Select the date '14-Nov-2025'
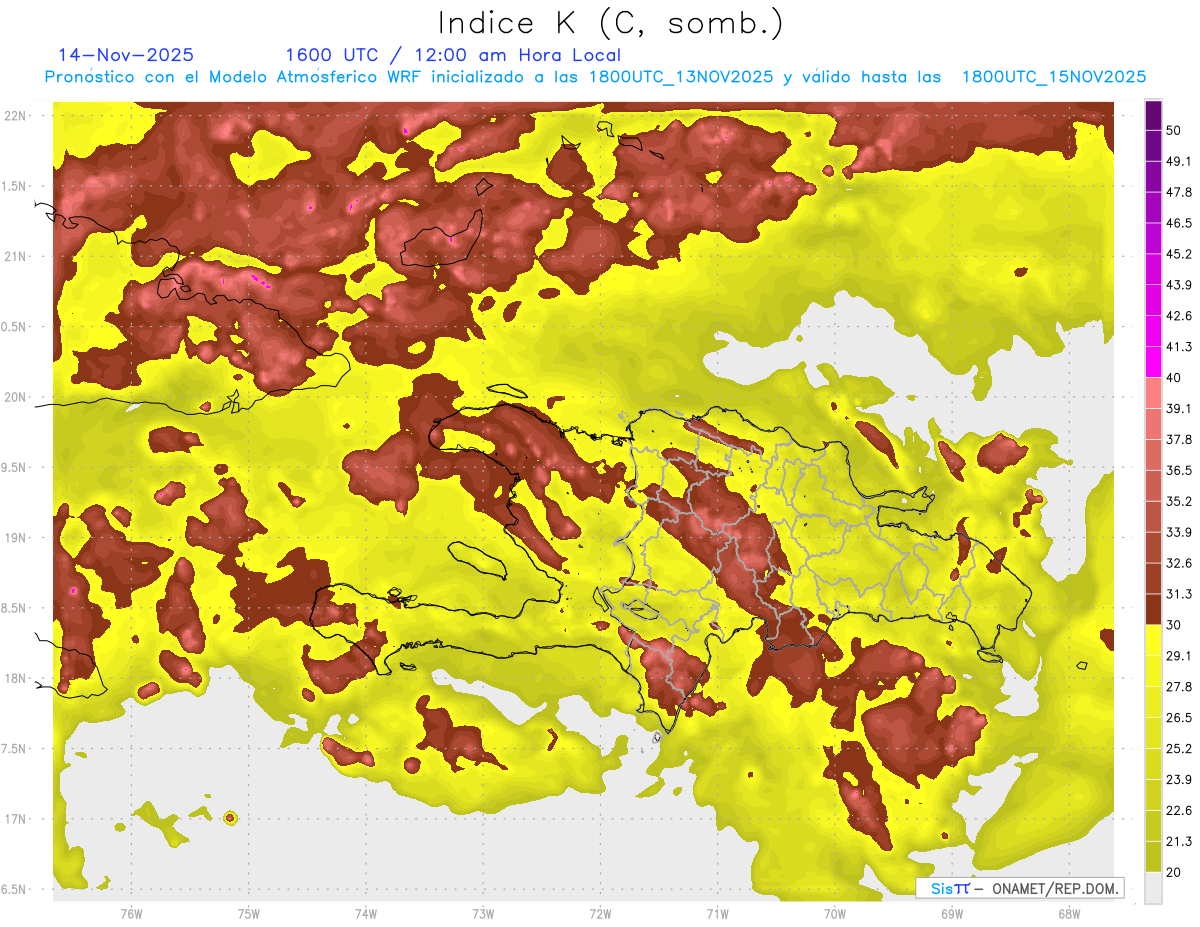The width and height of the screenshot is (1200, 927). [126, 55]
